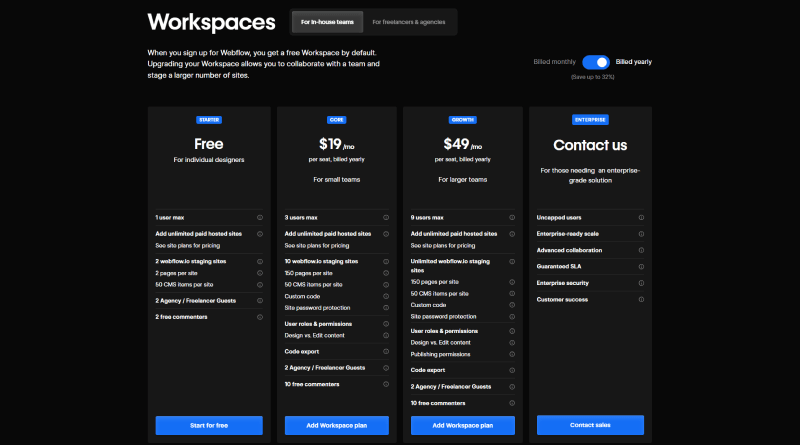Open info icon for Uncapped users
Viewport: 800px width, 445px height.
(641, 217)
